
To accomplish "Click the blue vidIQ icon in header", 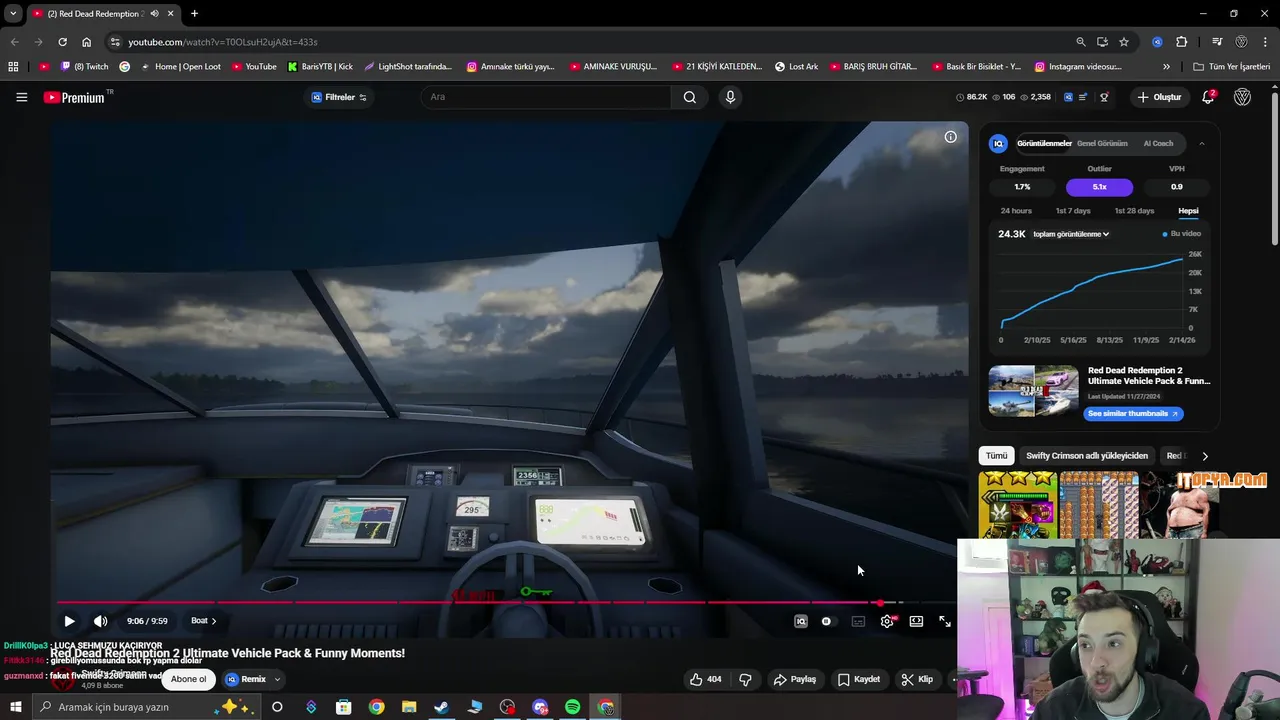I will [x=1068, y=97].
